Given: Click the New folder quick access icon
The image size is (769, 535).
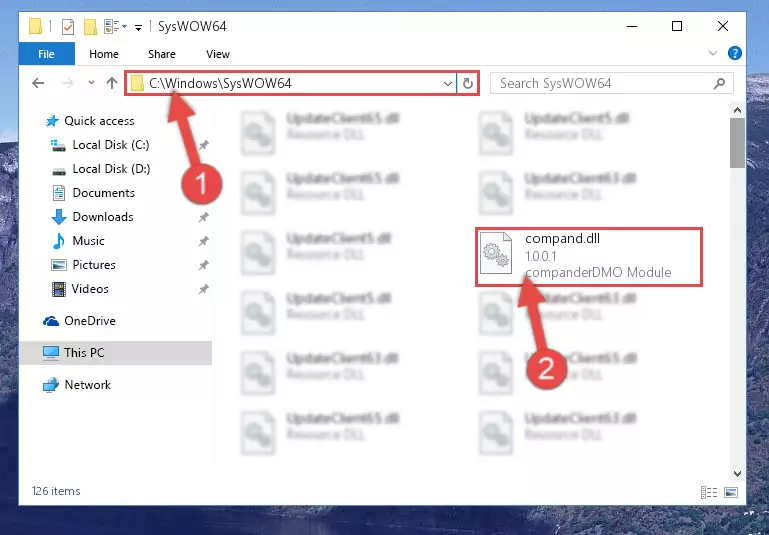Looking at the screenshot, I should 90,26.
